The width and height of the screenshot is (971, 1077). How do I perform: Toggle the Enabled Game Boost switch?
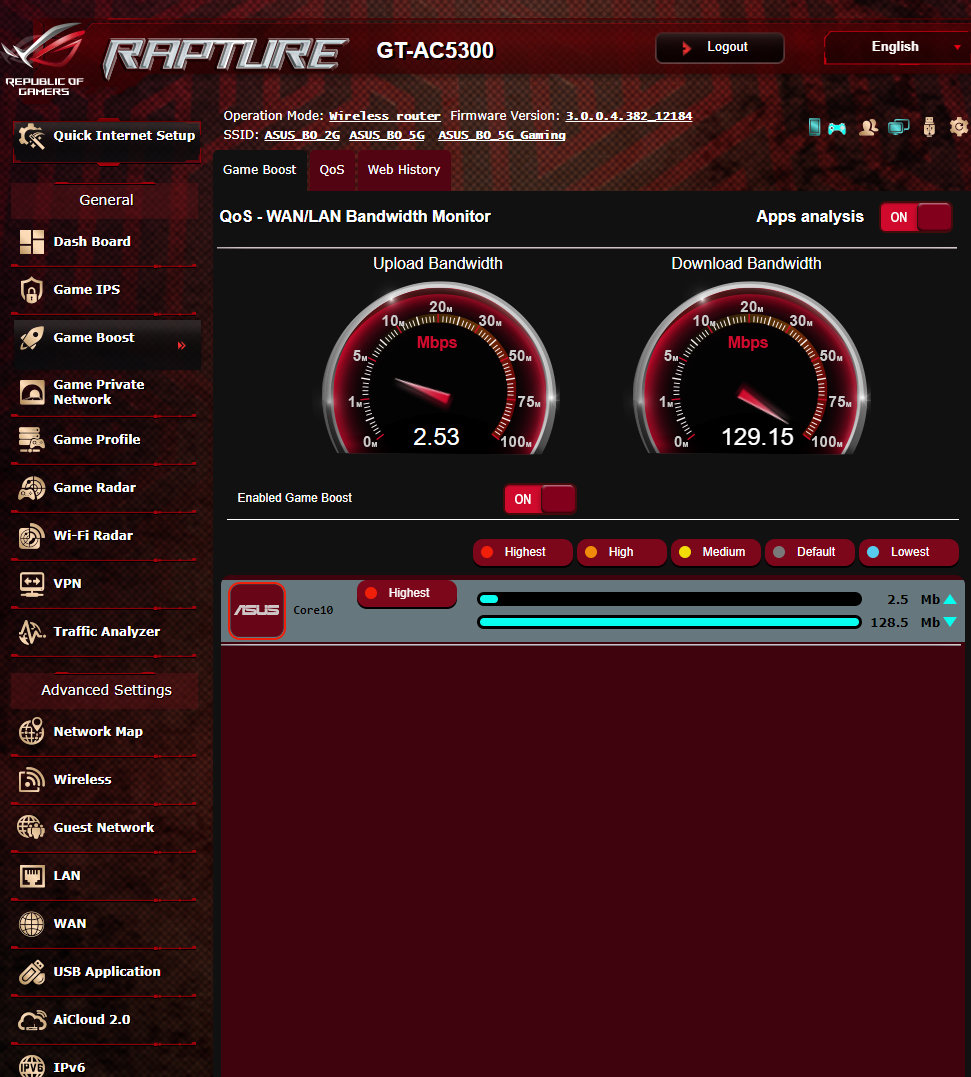[540, 499]
